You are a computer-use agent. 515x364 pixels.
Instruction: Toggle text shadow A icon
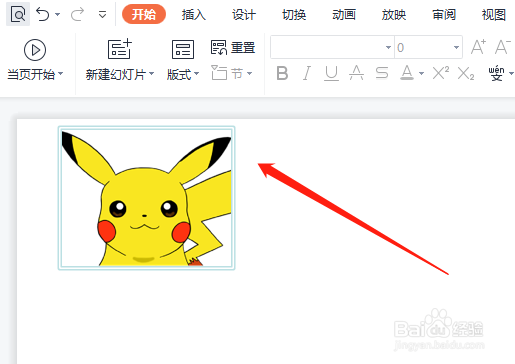(x=356, y=73)
